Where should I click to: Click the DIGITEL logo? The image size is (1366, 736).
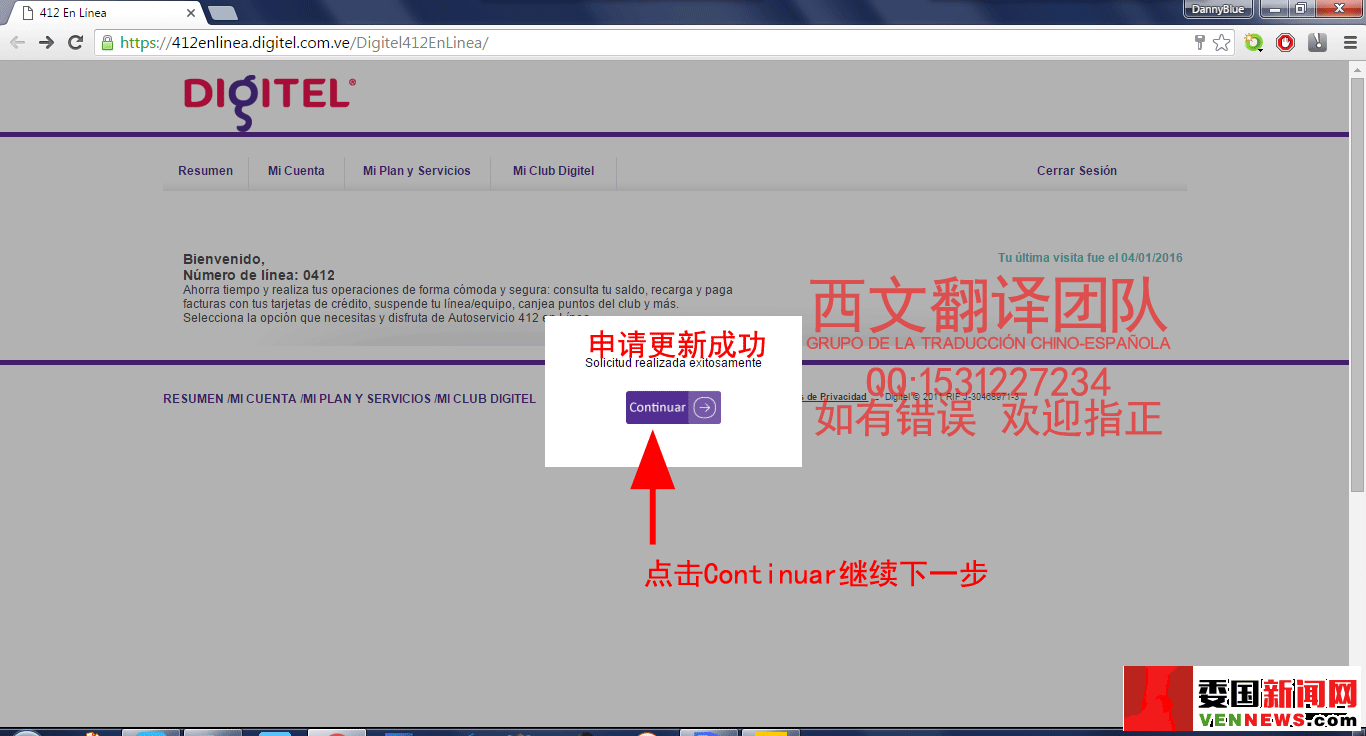(269, 101)
